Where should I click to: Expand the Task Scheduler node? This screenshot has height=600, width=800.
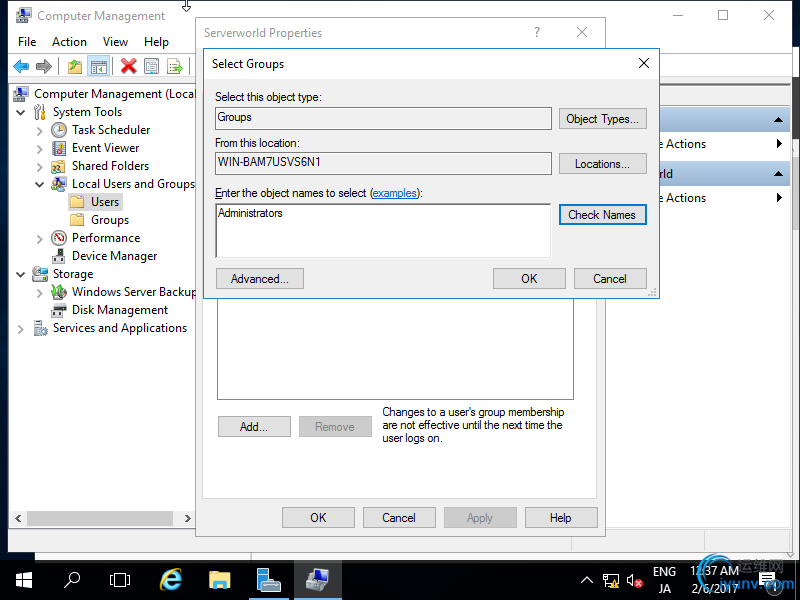coord(40,131)
